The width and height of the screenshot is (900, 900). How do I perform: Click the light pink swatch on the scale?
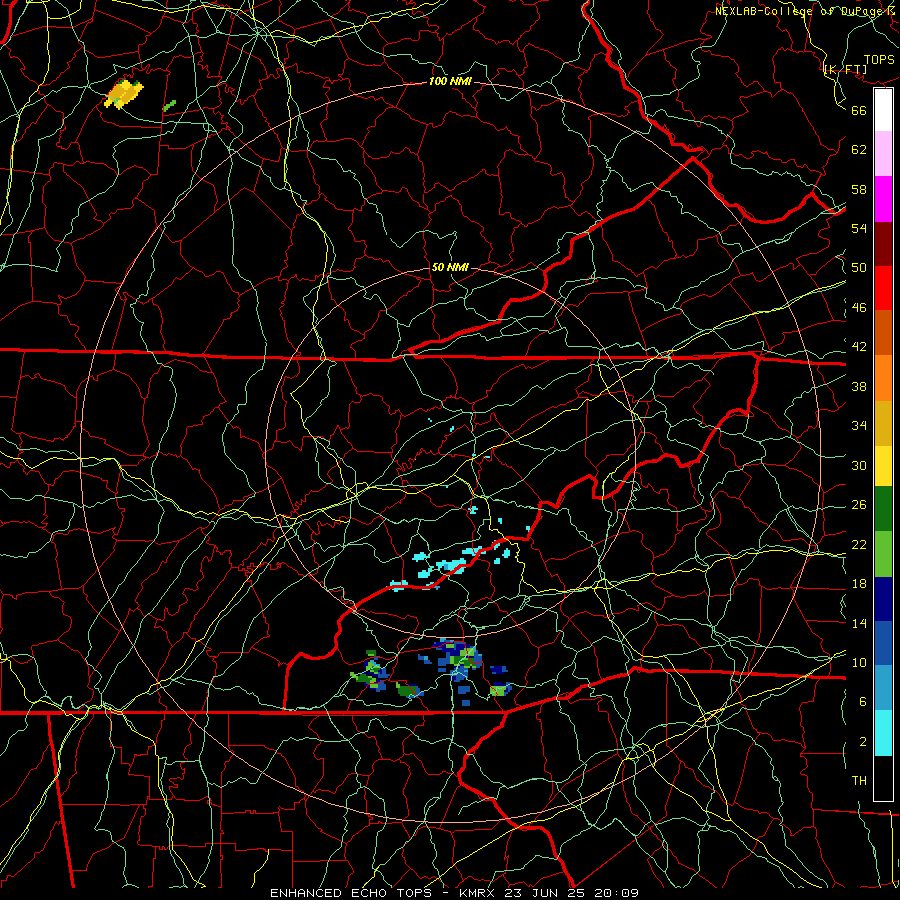pos(883,154)
